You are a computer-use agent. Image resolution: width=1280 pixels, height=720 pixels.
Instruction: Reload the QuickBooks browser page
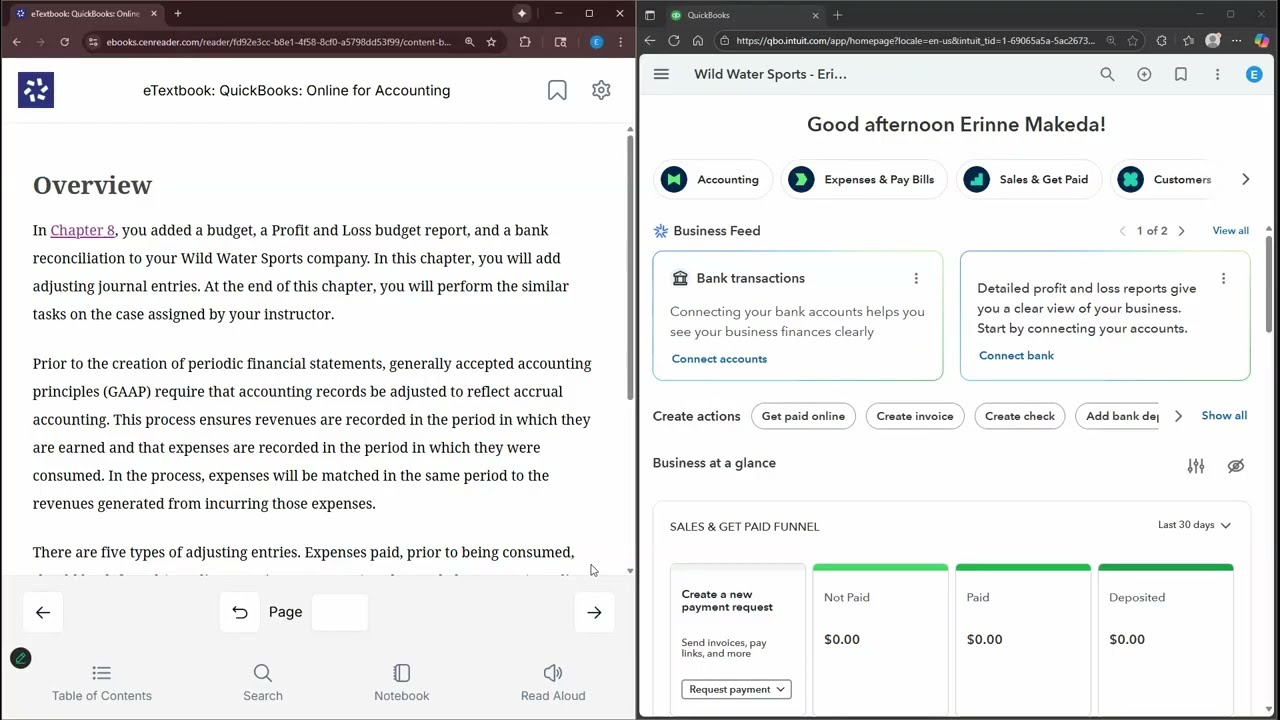pyautogui.click(x=674, y=41)
